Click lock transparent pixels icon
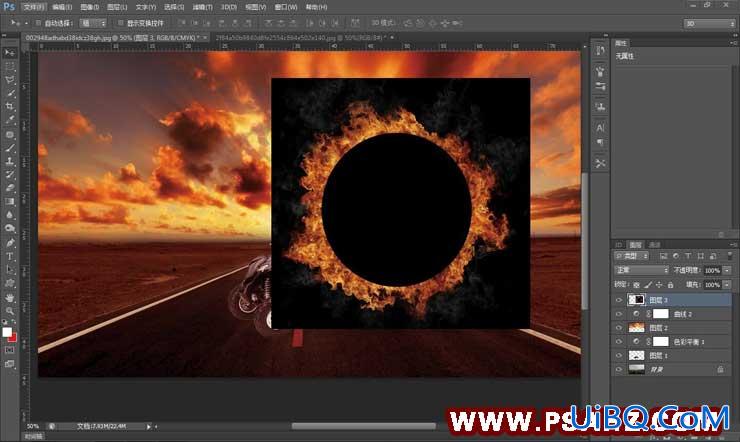This screenshot has width=740, height=442. pos(636,285)
